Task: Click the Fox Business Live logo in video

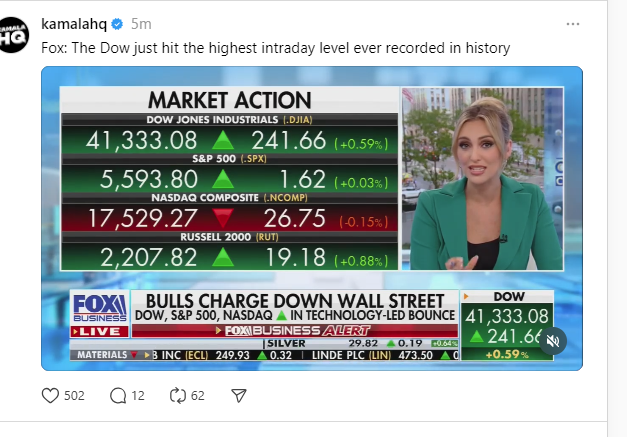Action: (99, 314)
